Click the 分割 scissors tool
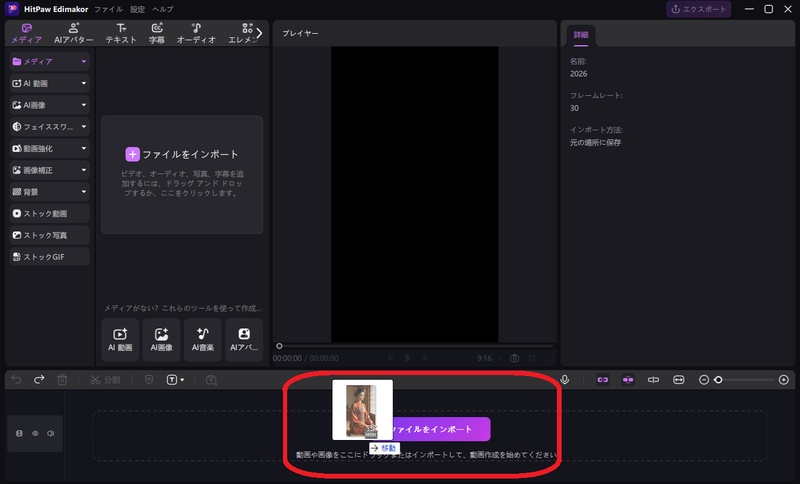The image size is (800, 484). 105,380
